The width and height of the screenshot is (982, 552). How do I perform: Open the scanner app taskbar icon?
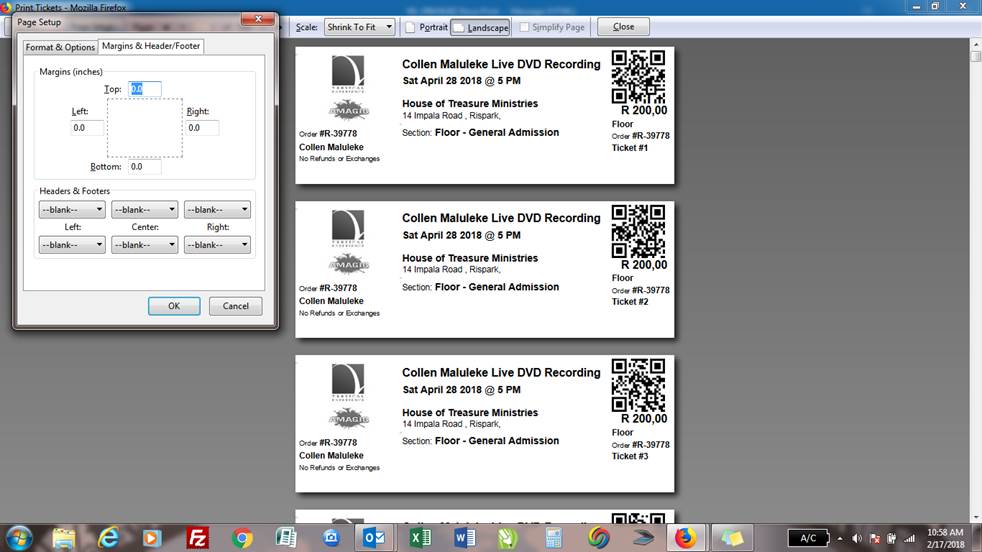coord(643,538)
